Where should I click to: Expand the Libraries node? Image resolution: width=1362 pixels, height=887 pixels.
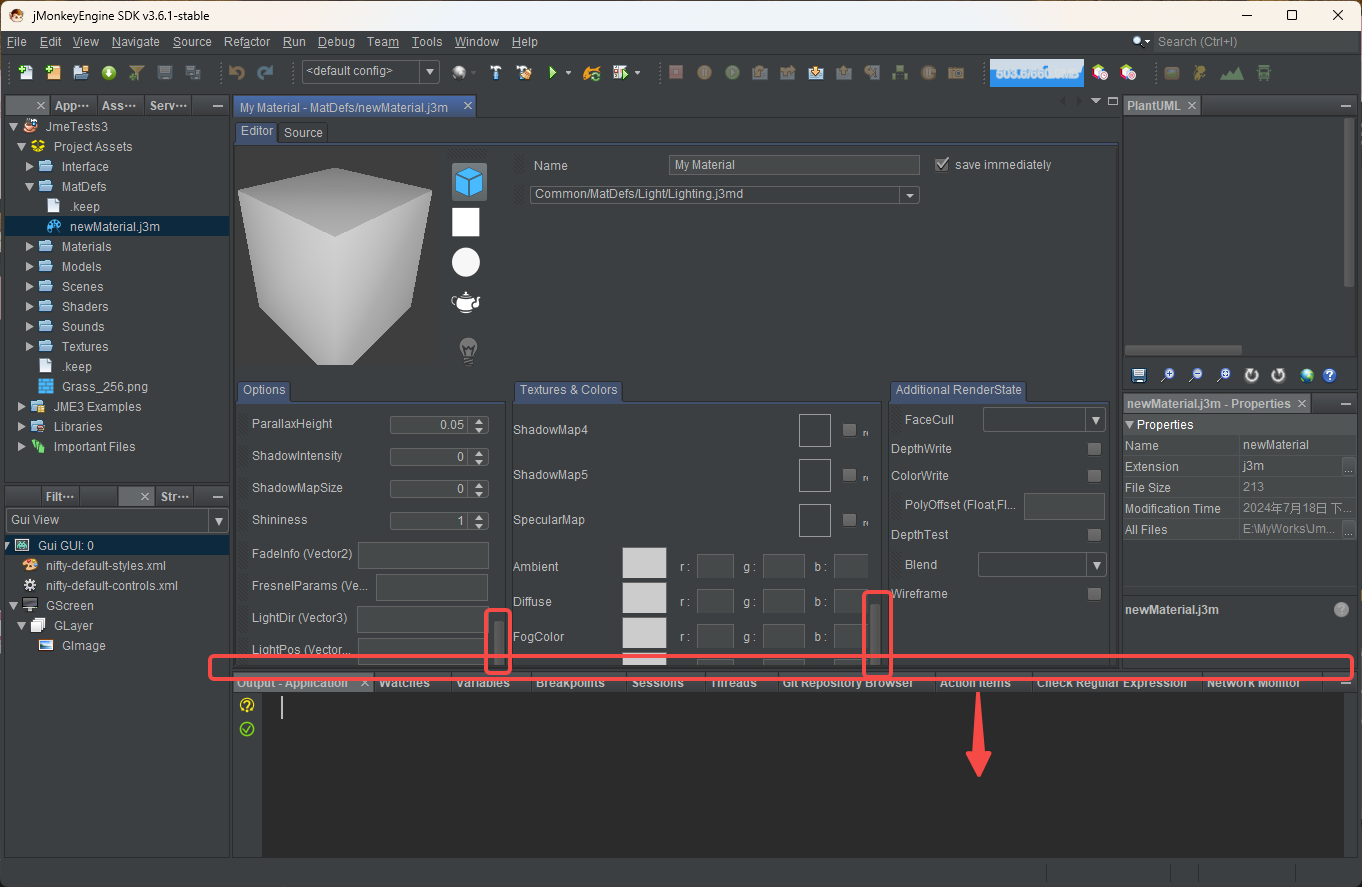22,427
